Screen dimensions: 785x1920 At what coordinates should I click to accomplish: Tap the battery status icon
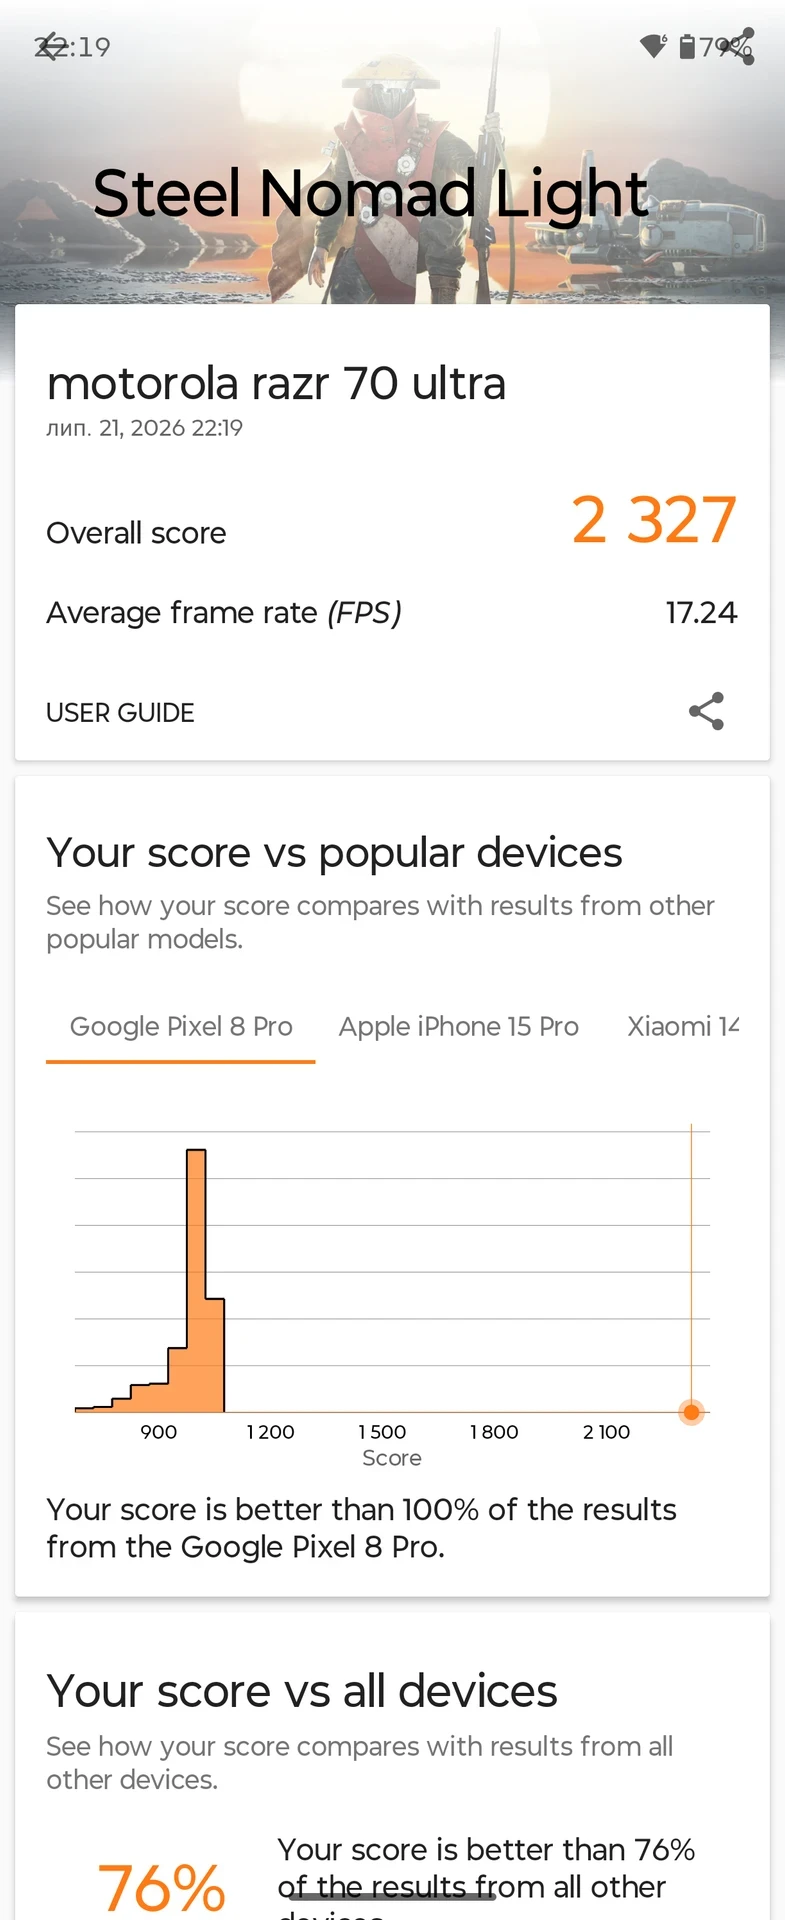[x=687, y=46]
